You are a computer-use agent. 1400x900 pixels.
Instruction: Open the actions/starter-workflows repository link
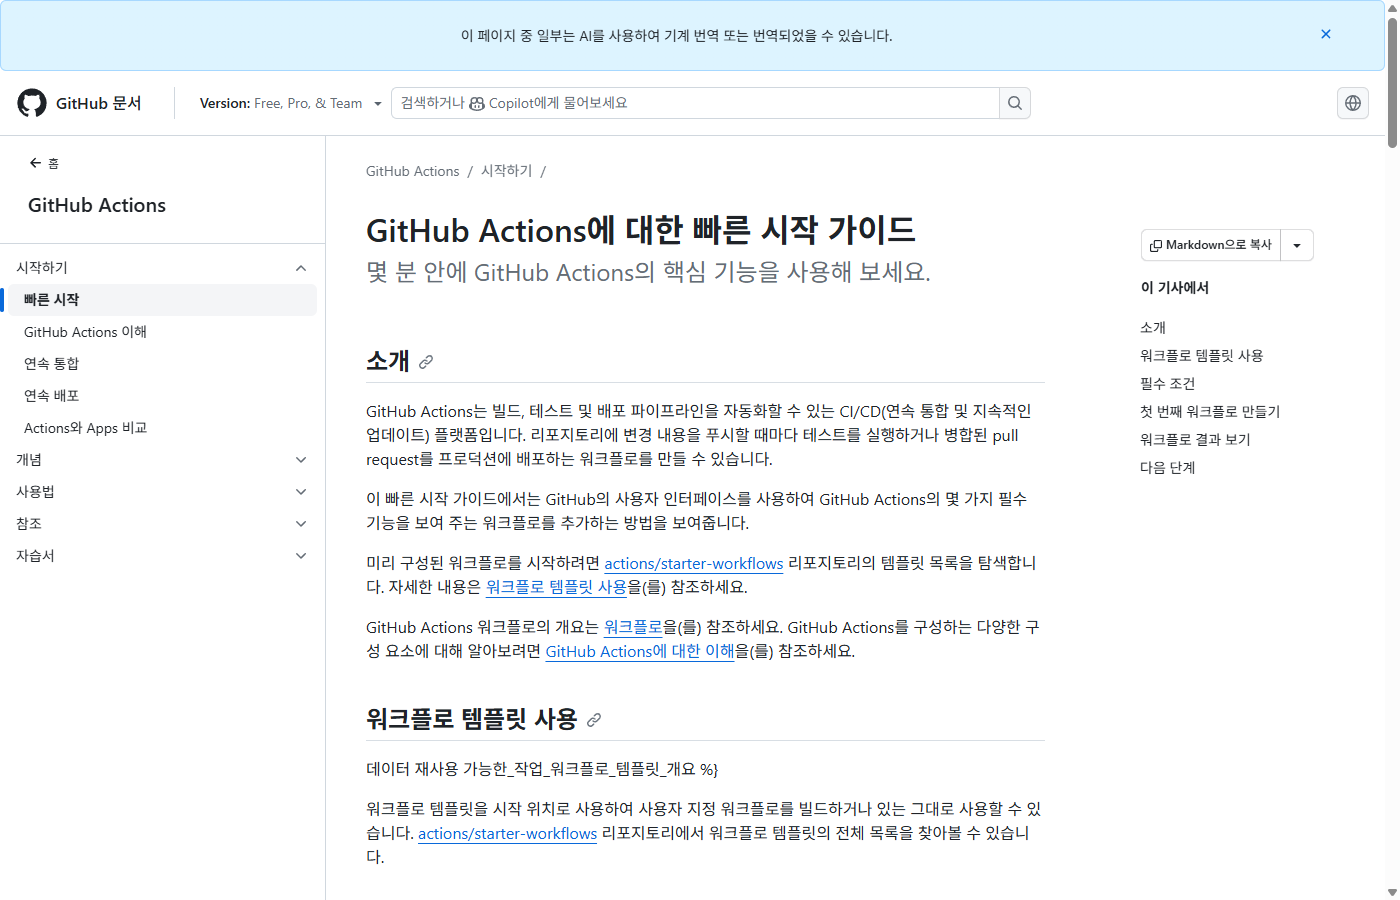click(x=693, y=563)
